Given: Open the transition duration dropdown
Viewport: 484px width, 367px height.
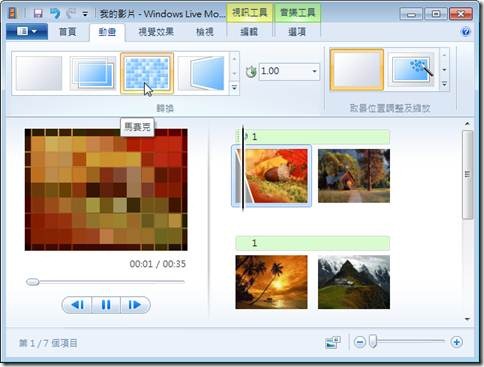Looking at the screenshot, I should coord(314,71).
